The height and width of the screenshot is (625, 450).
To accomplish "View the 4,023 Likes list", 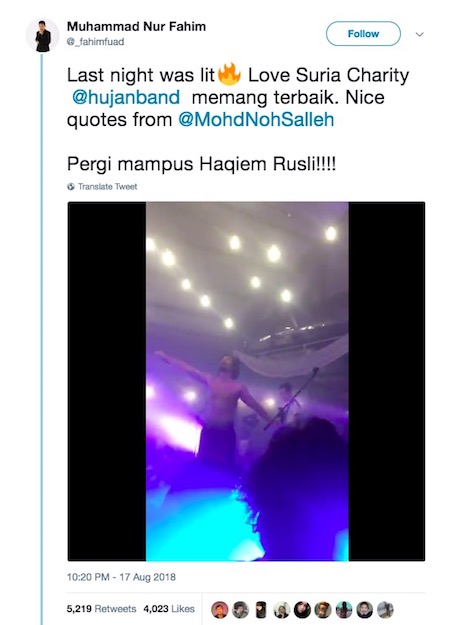I will coord(169,609).
